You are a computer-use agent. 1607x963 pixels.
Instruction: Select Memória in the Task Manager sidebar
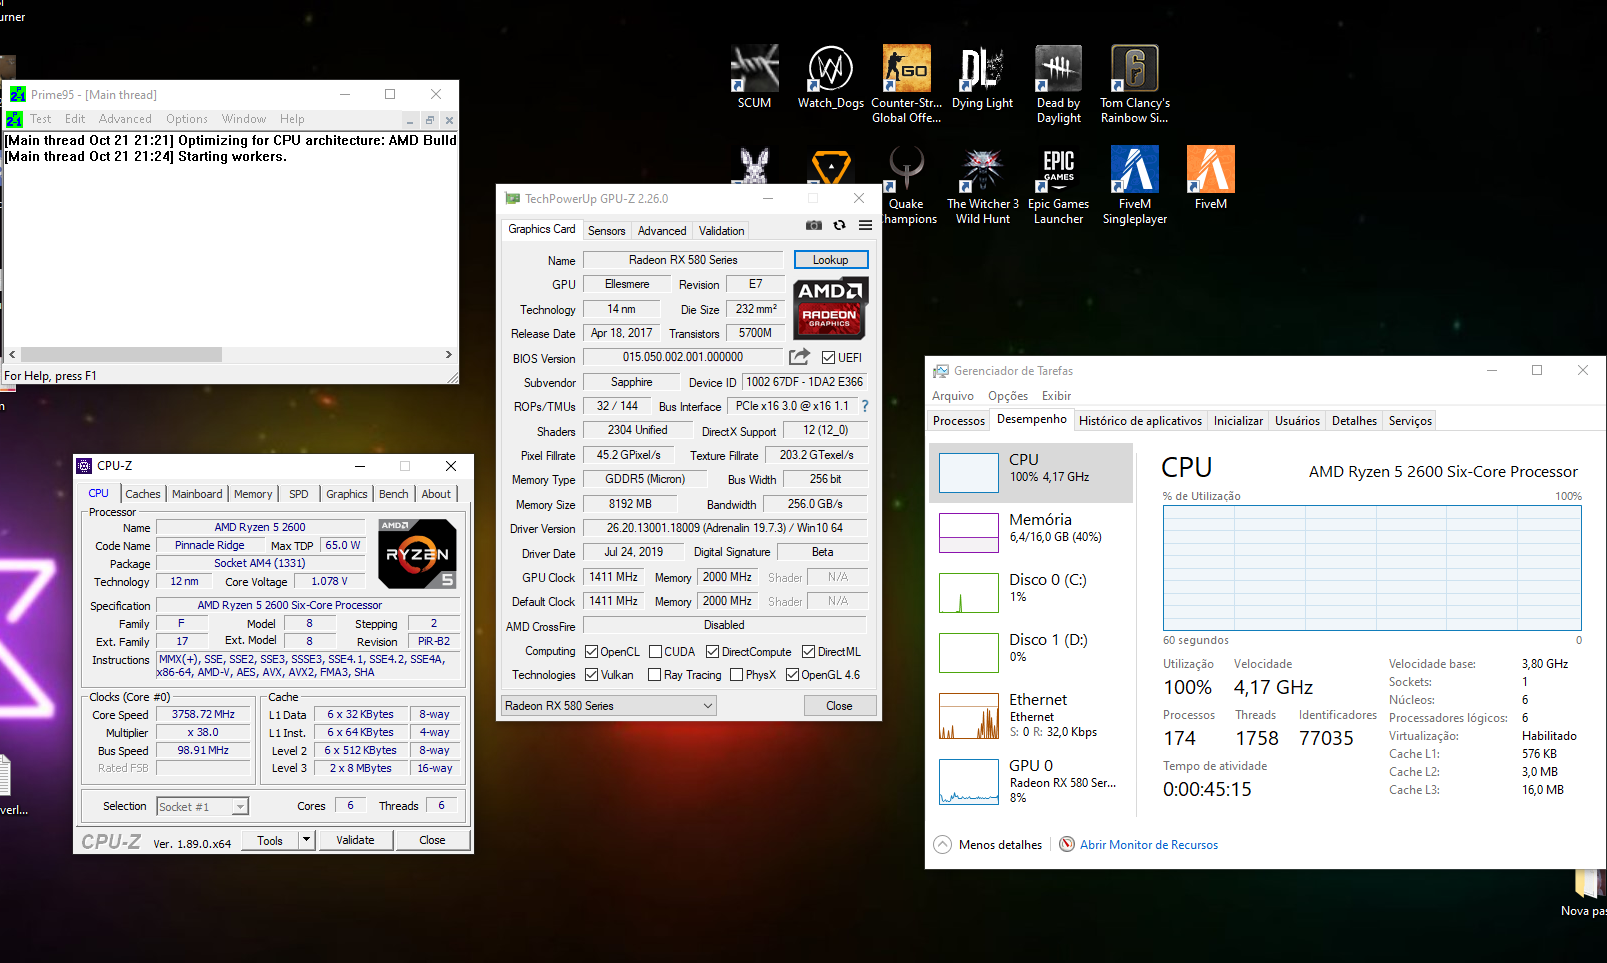coord(1031,532)
